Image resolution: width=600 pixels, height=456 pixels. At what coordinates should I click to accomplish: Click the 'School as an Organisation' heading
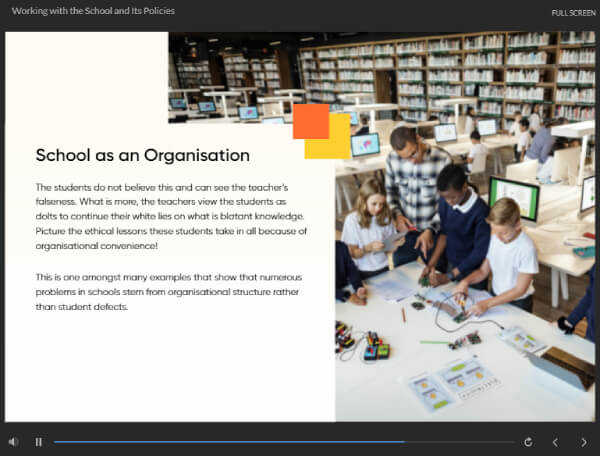click(143, 155)
